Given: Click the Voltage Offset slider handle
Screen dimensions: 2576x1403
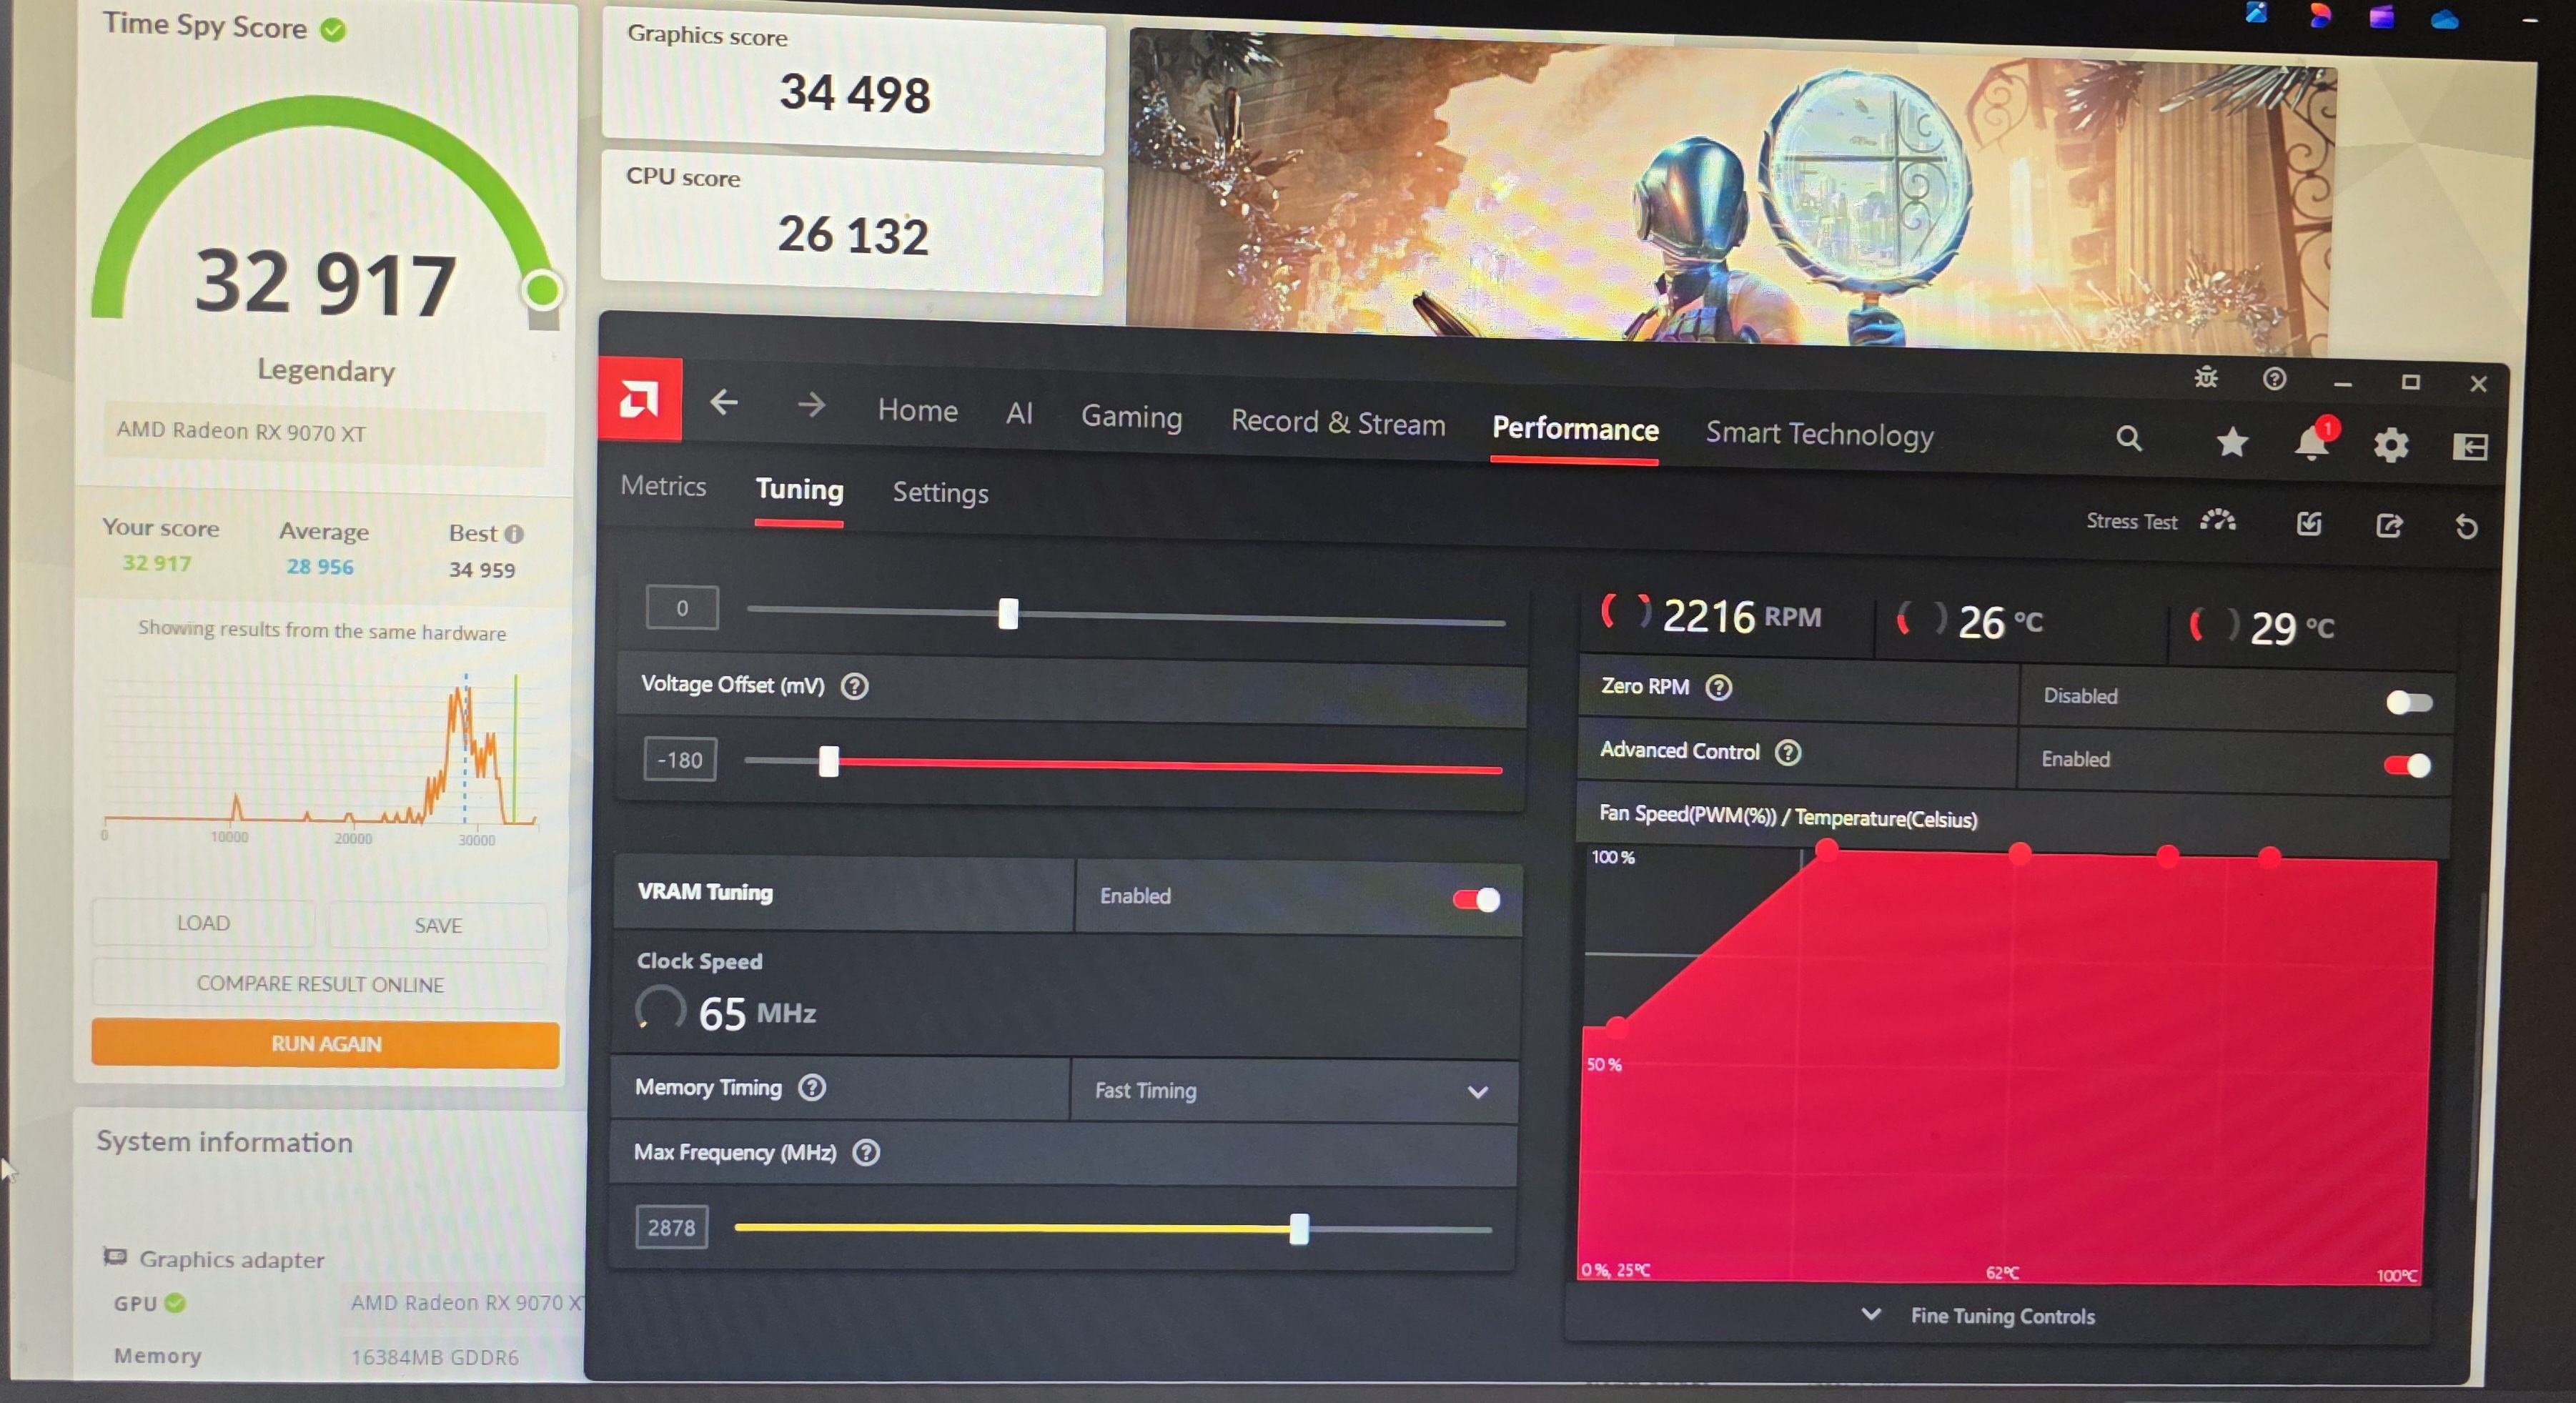Looking at the screenshot, I should pos(829,761).
